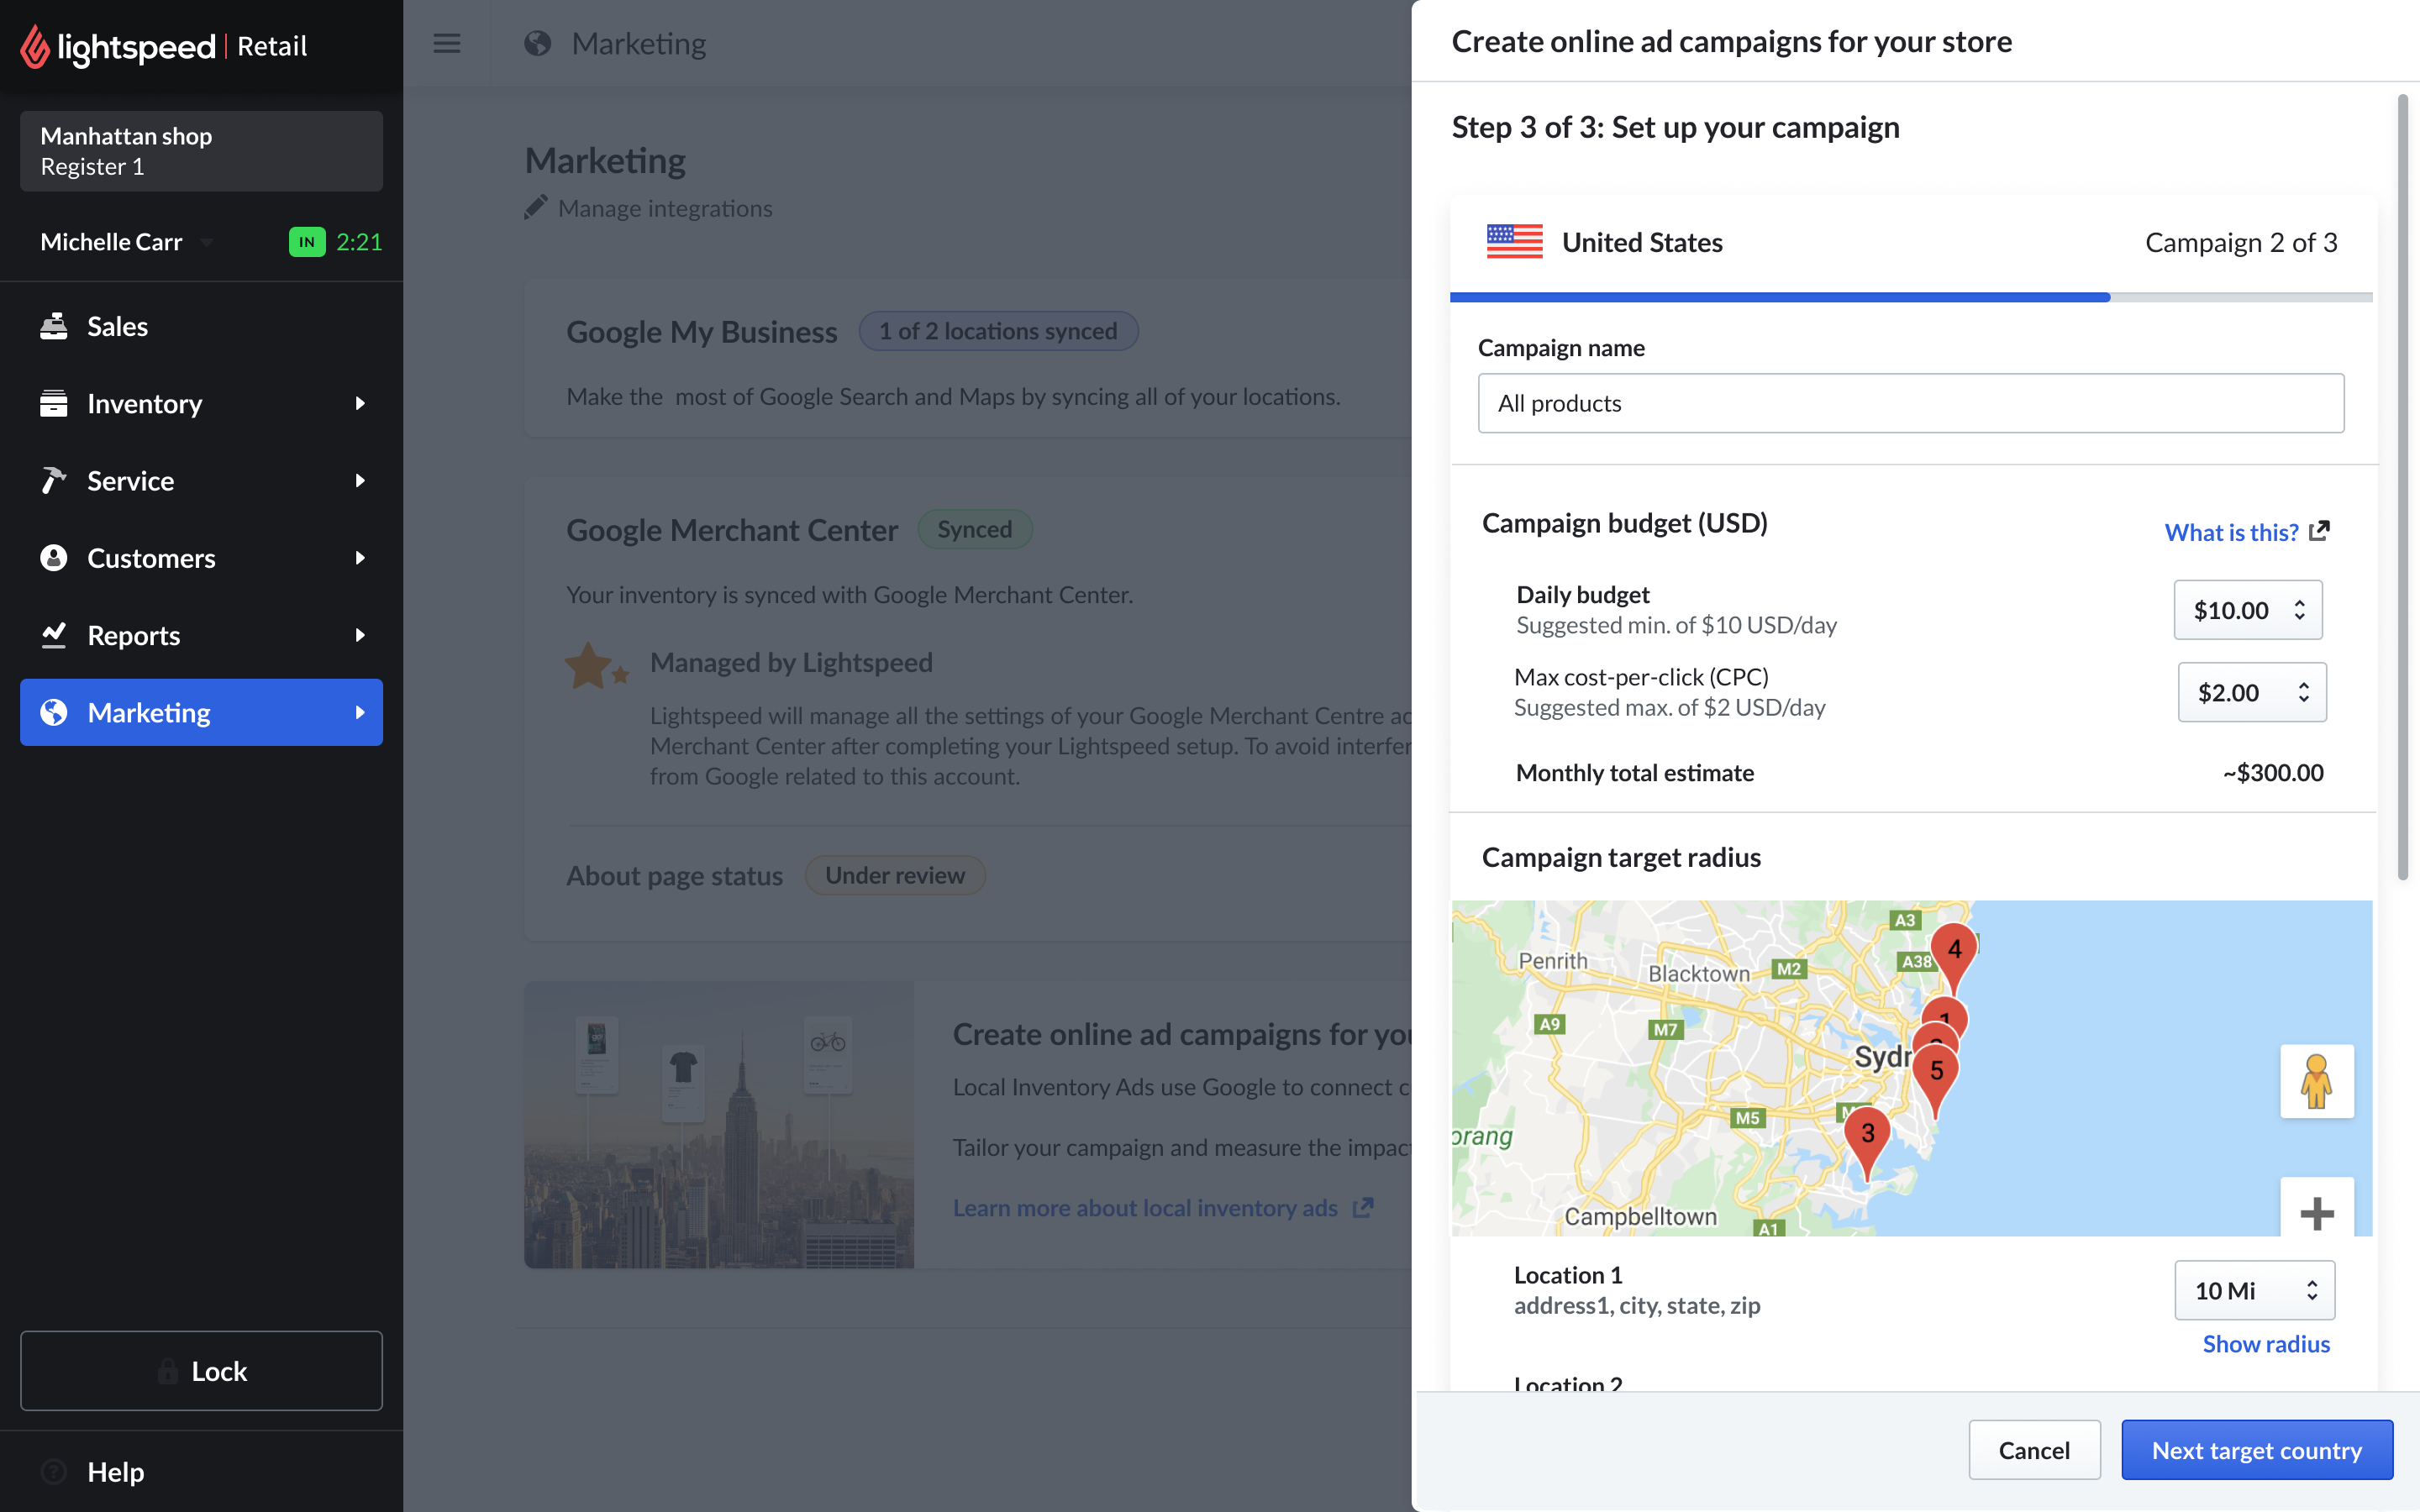Click the Manage integrations link

[665, 208]
